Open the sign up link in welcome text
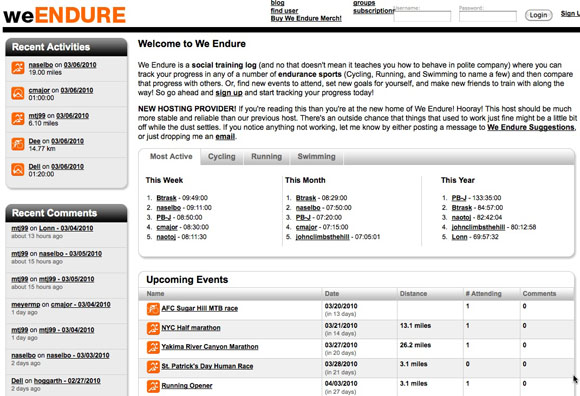Screen dimensions: 580x396 tap(229, 93)
